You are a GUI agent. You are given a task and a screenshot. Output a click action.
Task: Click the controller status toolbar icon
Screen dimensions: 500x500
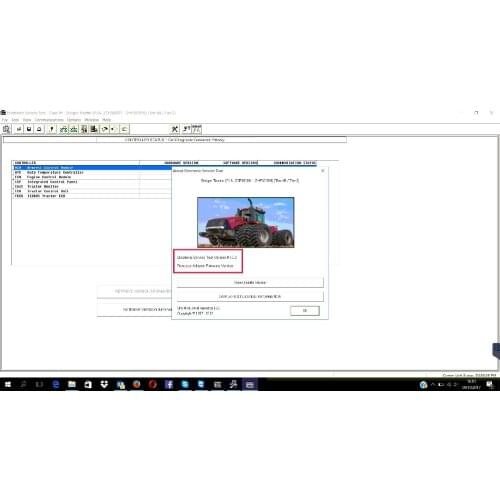(84, 129)
